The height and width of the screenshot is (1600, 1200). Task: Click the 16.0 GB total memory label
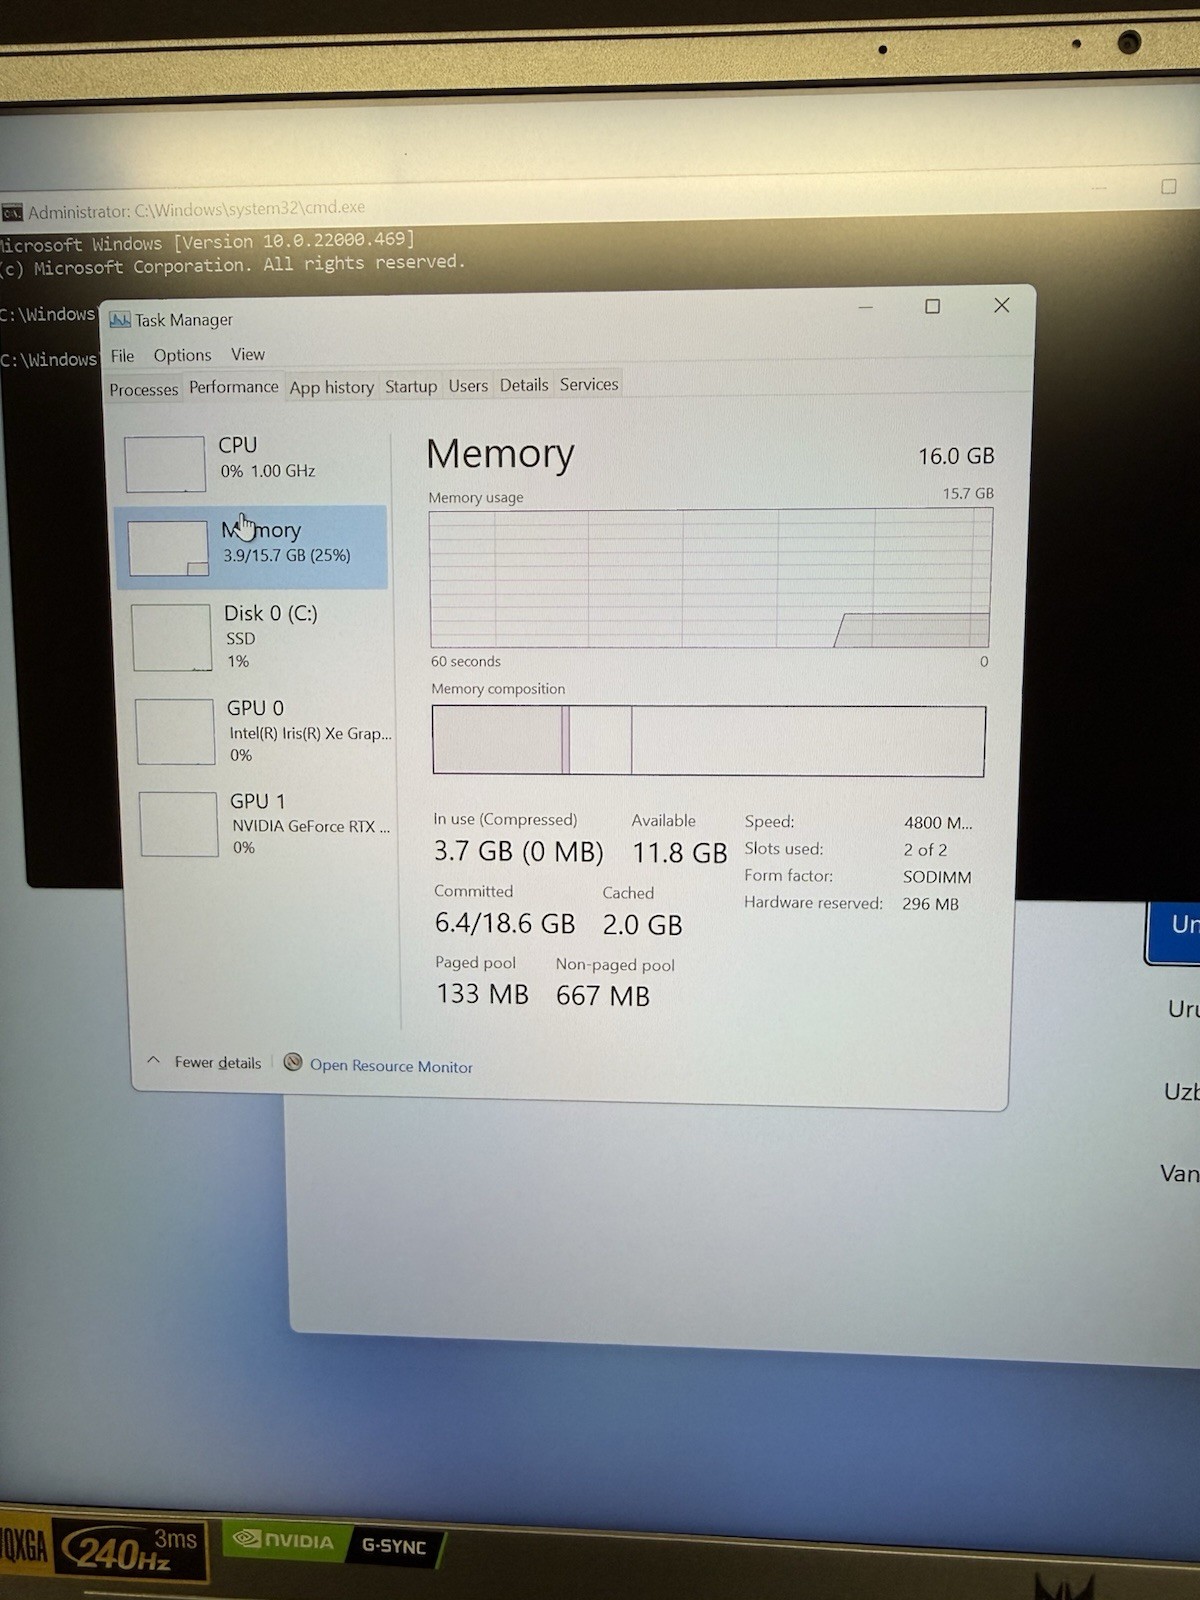click(x=956, y=456)
